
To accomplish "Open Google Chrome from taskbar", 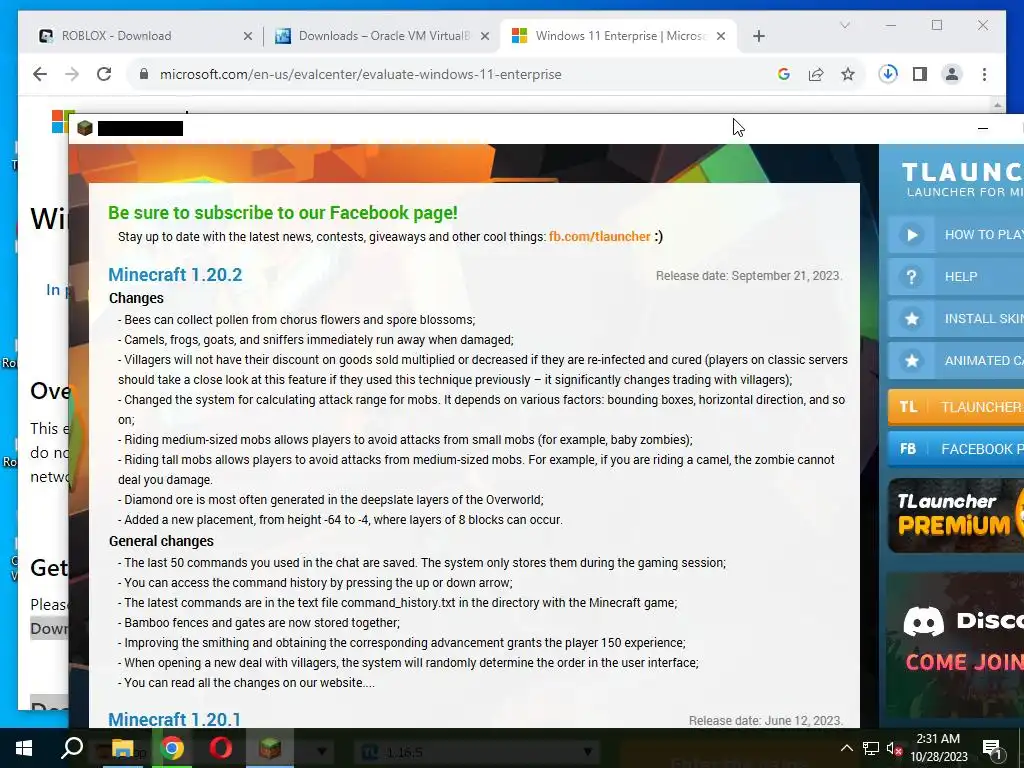I will coord(172,748).
